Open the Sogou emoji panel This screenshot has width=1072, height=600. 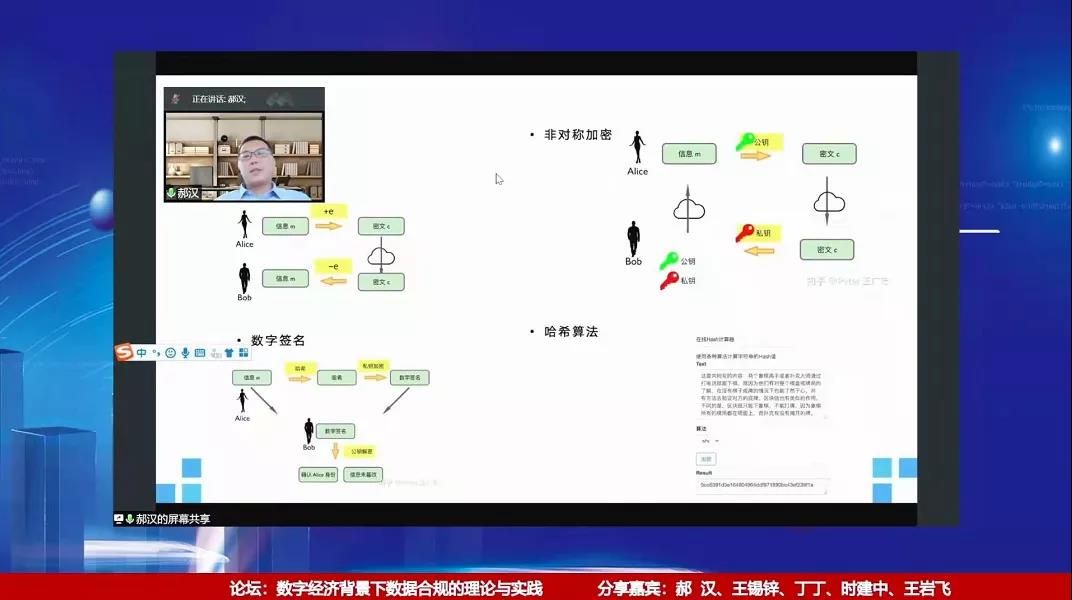tap(171, 352)
